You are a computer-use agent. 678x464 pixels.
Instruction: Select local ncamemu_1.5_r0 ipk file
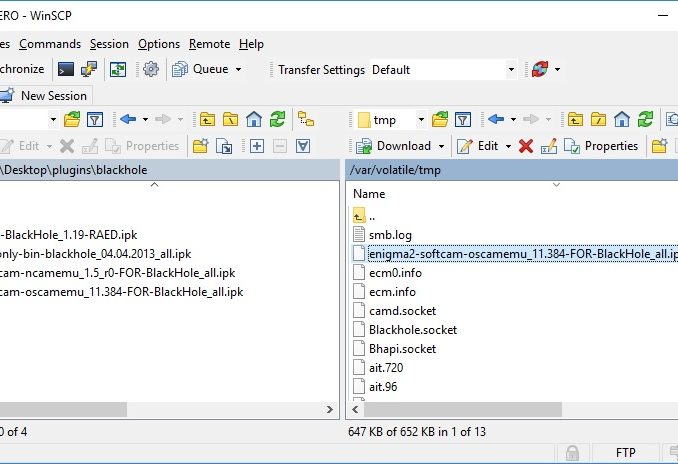click(x=118, y=273)
